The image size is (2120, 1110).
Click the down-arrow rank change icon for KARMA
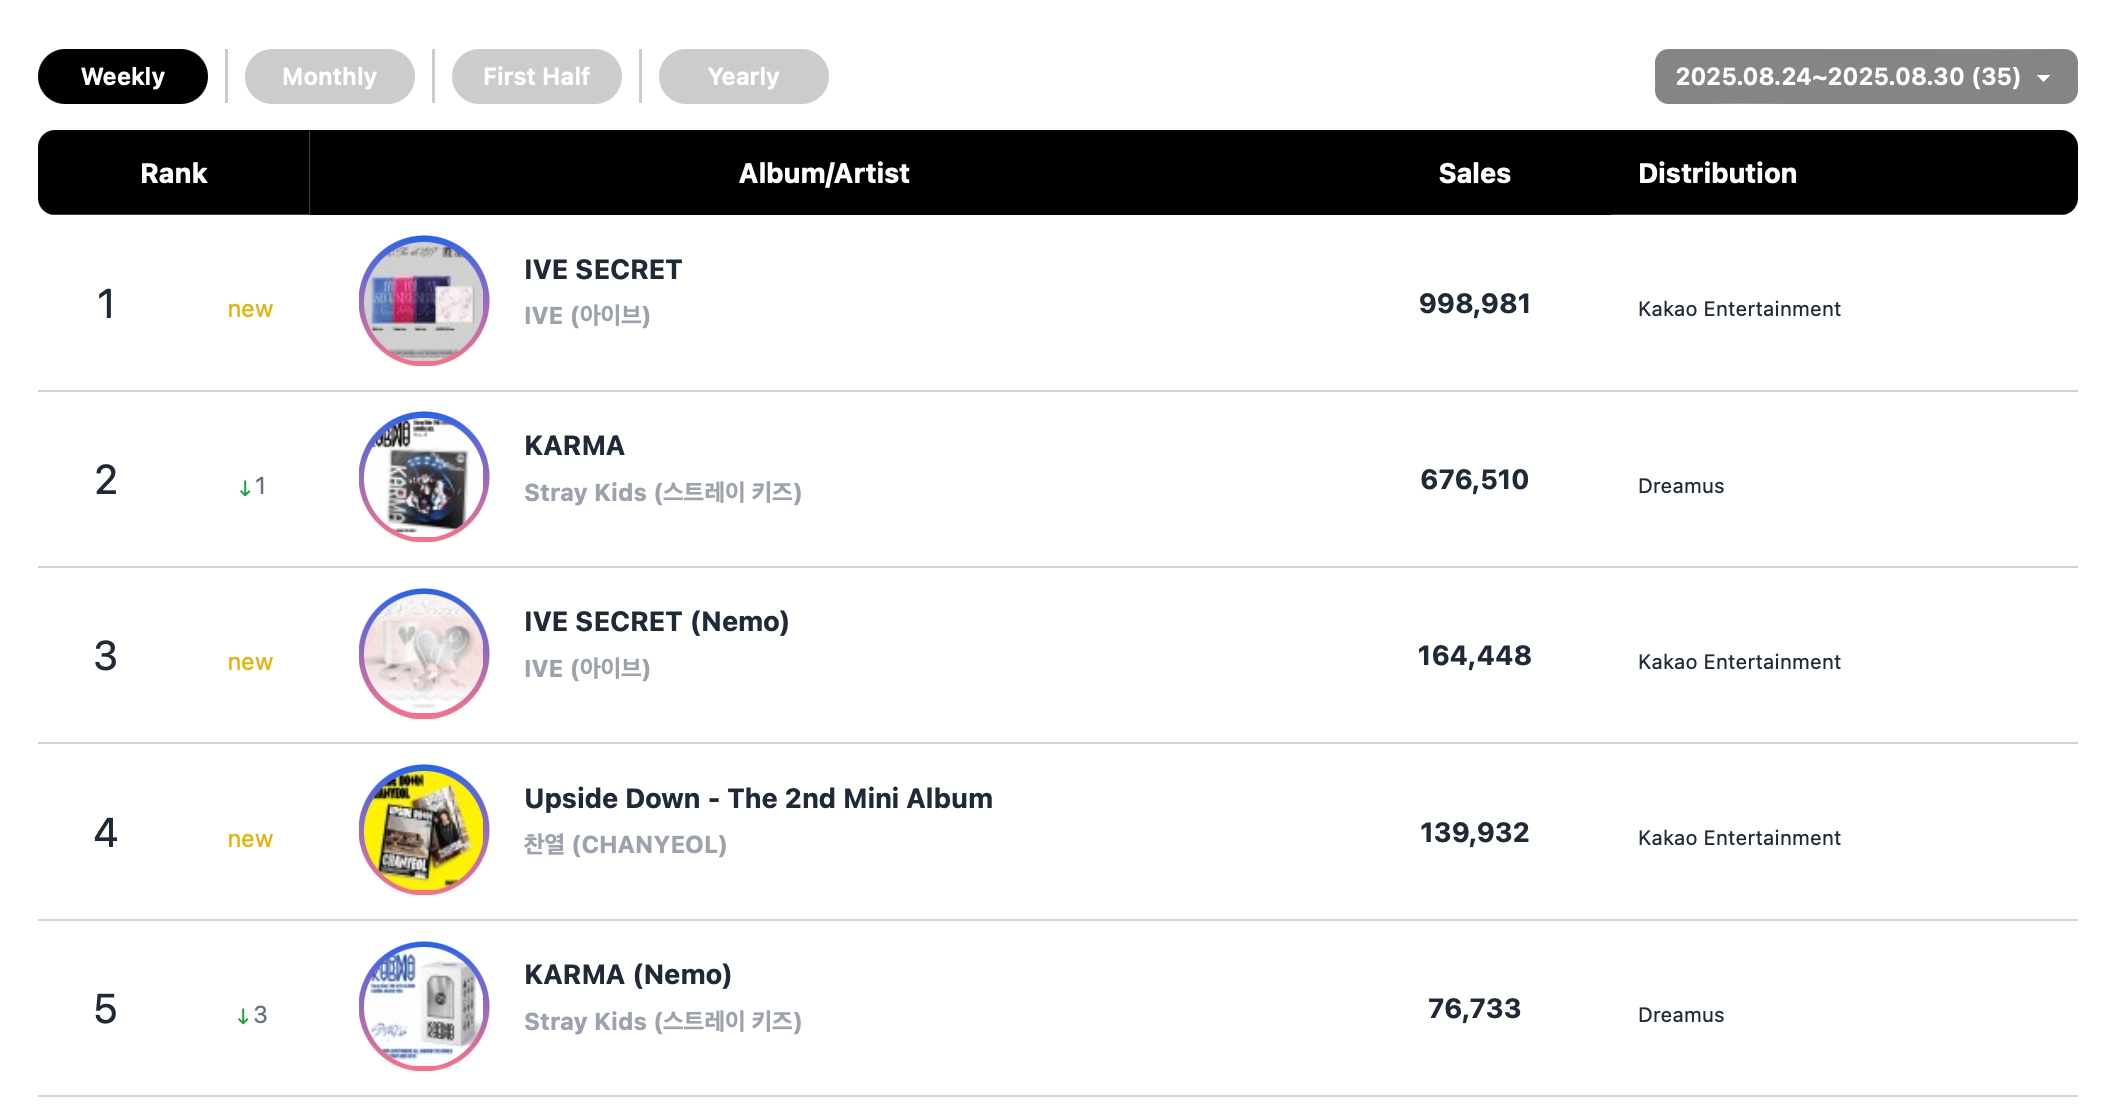click(244, 488)
